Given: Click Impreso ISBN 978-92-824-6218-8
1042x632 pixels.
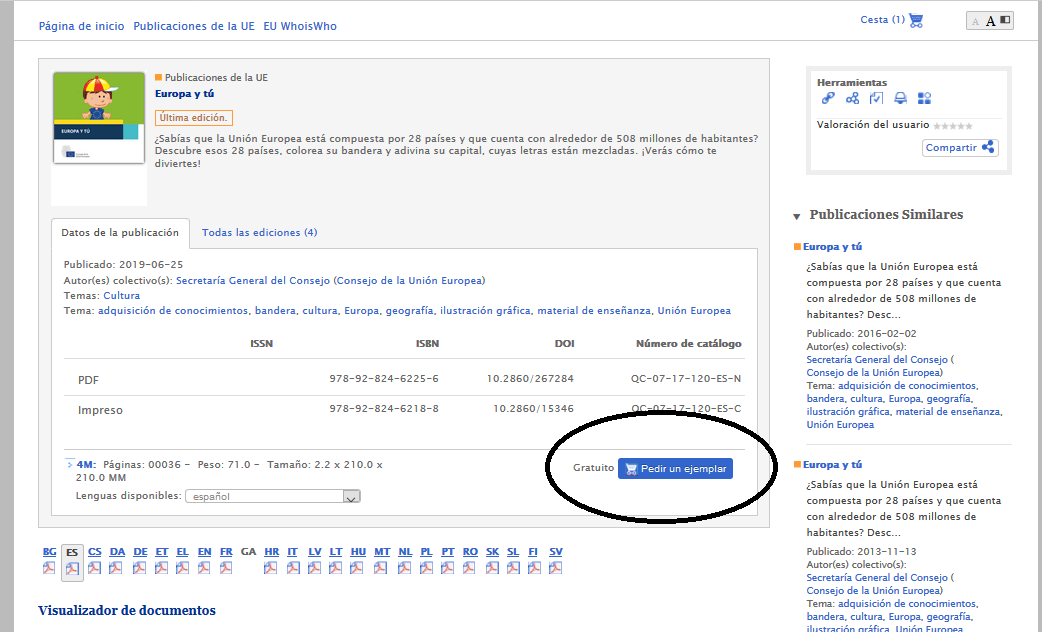Looking at the screenshot, I should click(x=384, y=409).
